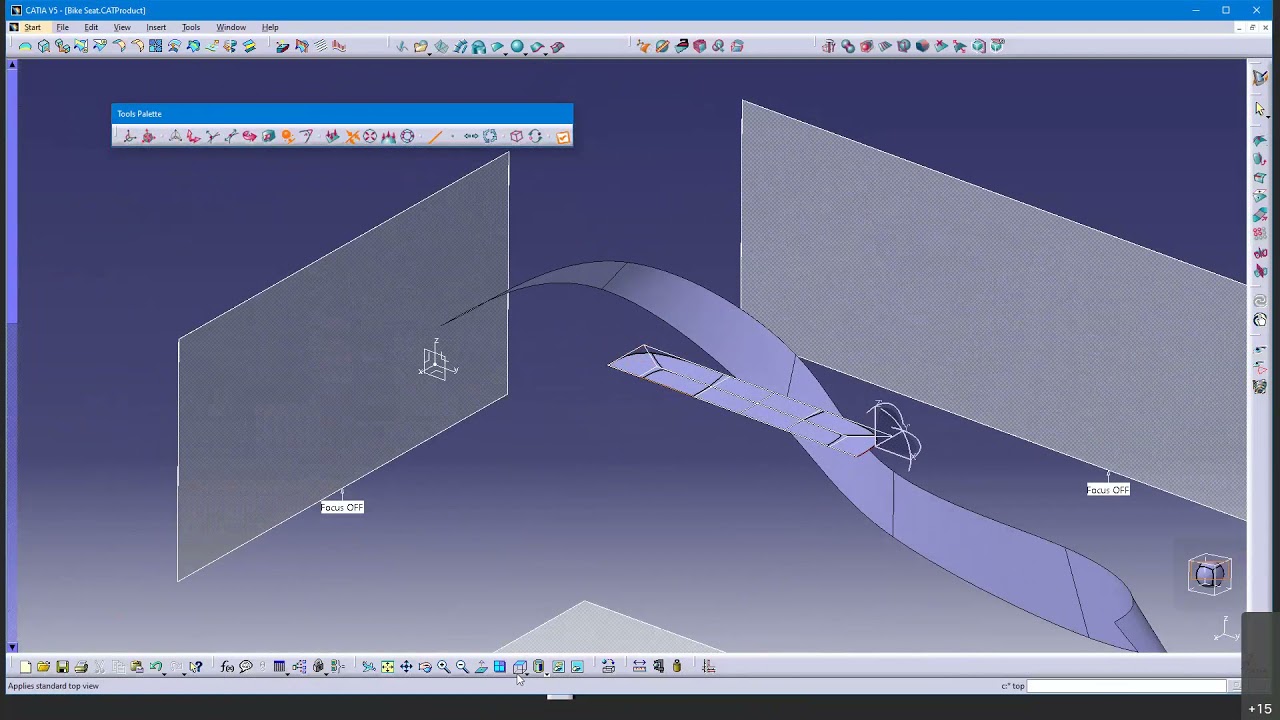This screenshot has height=720, width=1280.
Task: Click the 'Applies standard top view' status text
Action: coord(54,686)
